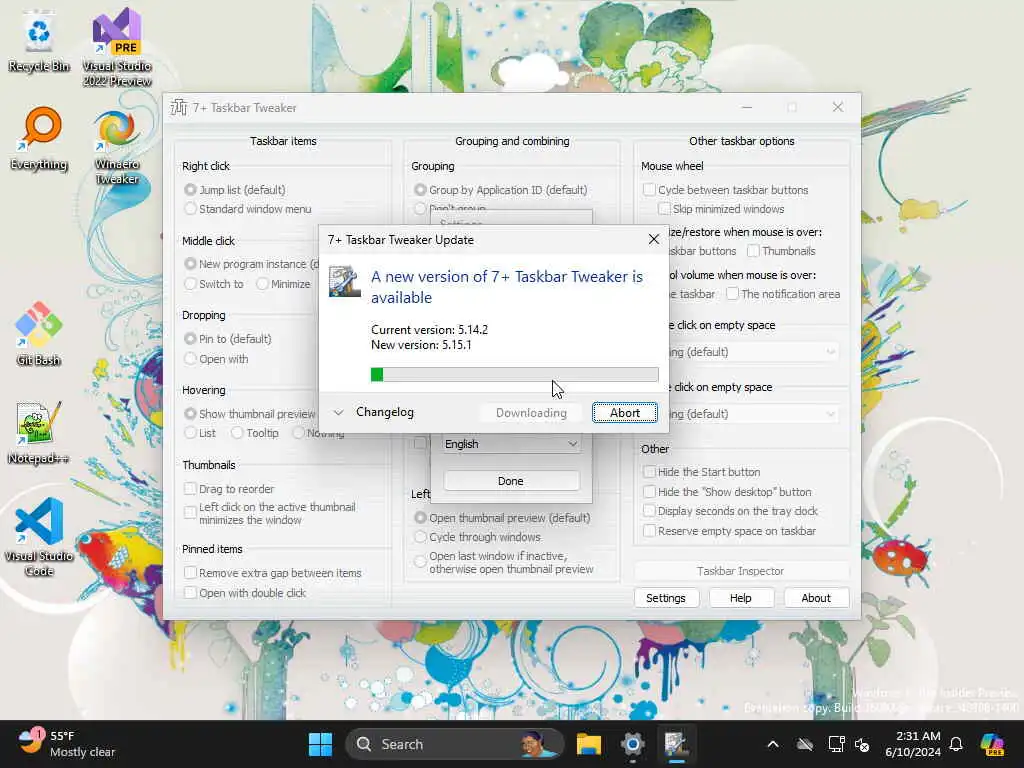
Task: Open the Git Bash desktop shortcut
Action: 39,334
